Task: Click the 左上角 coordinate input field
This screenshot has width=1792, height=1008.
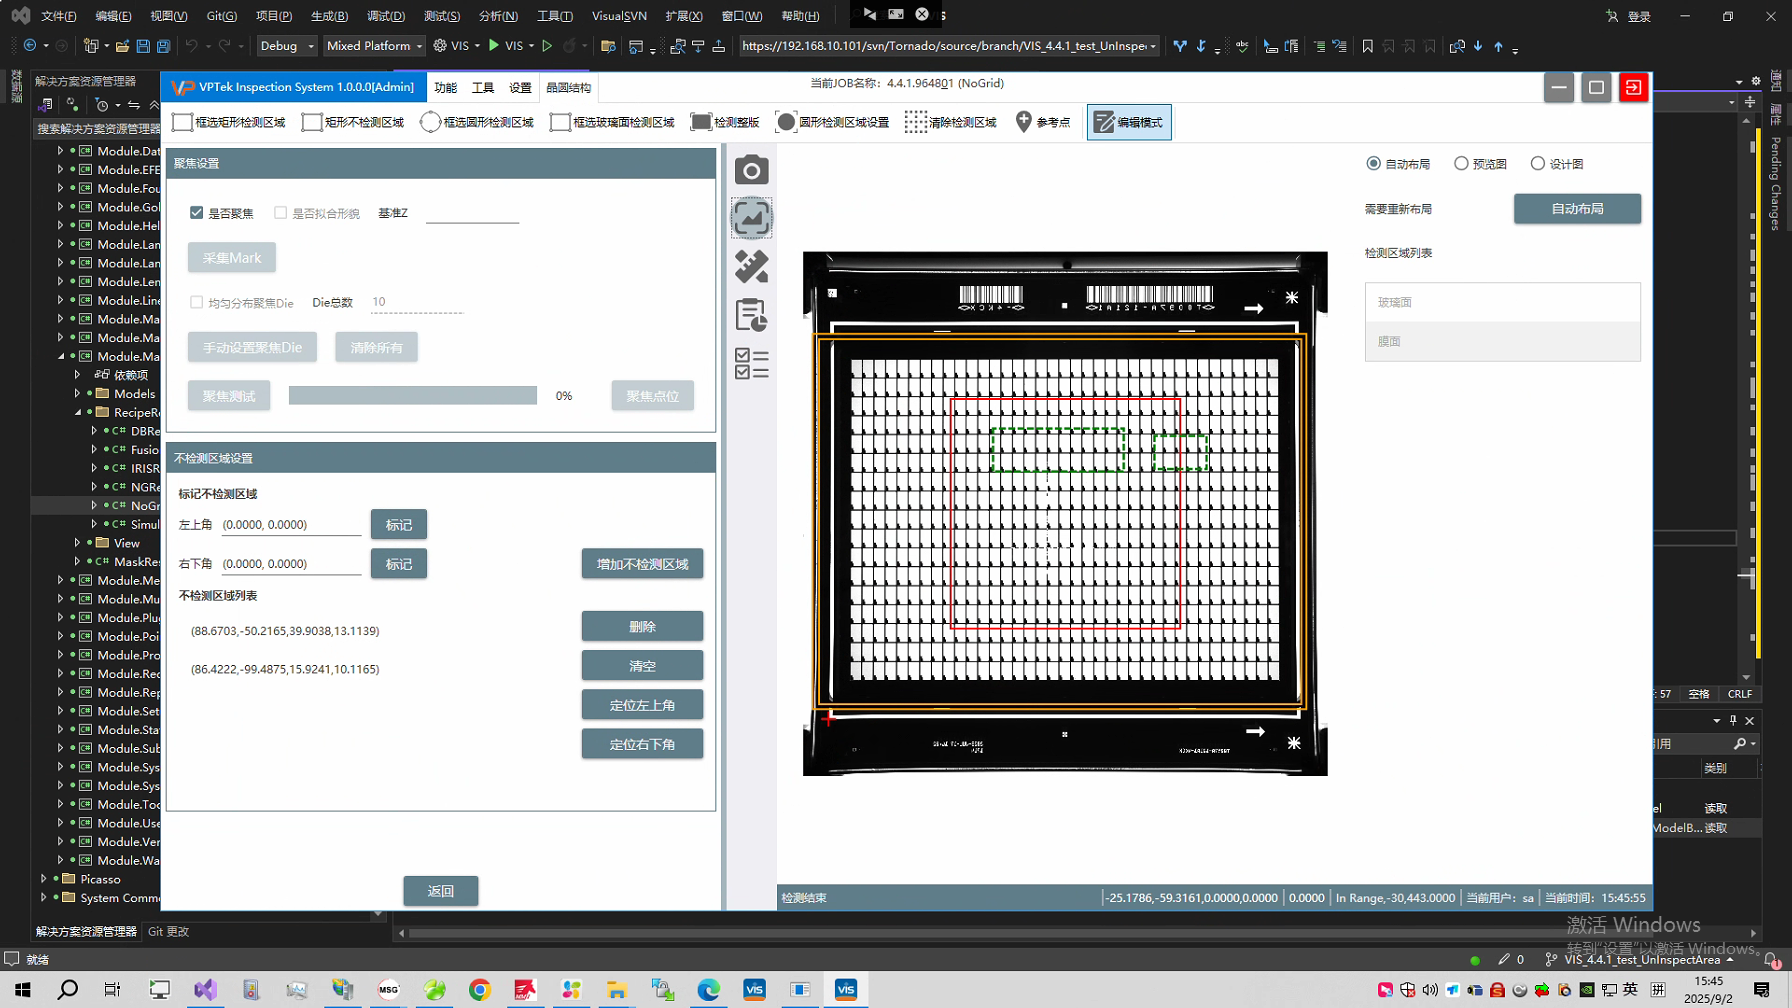Action: coord(291,525)
